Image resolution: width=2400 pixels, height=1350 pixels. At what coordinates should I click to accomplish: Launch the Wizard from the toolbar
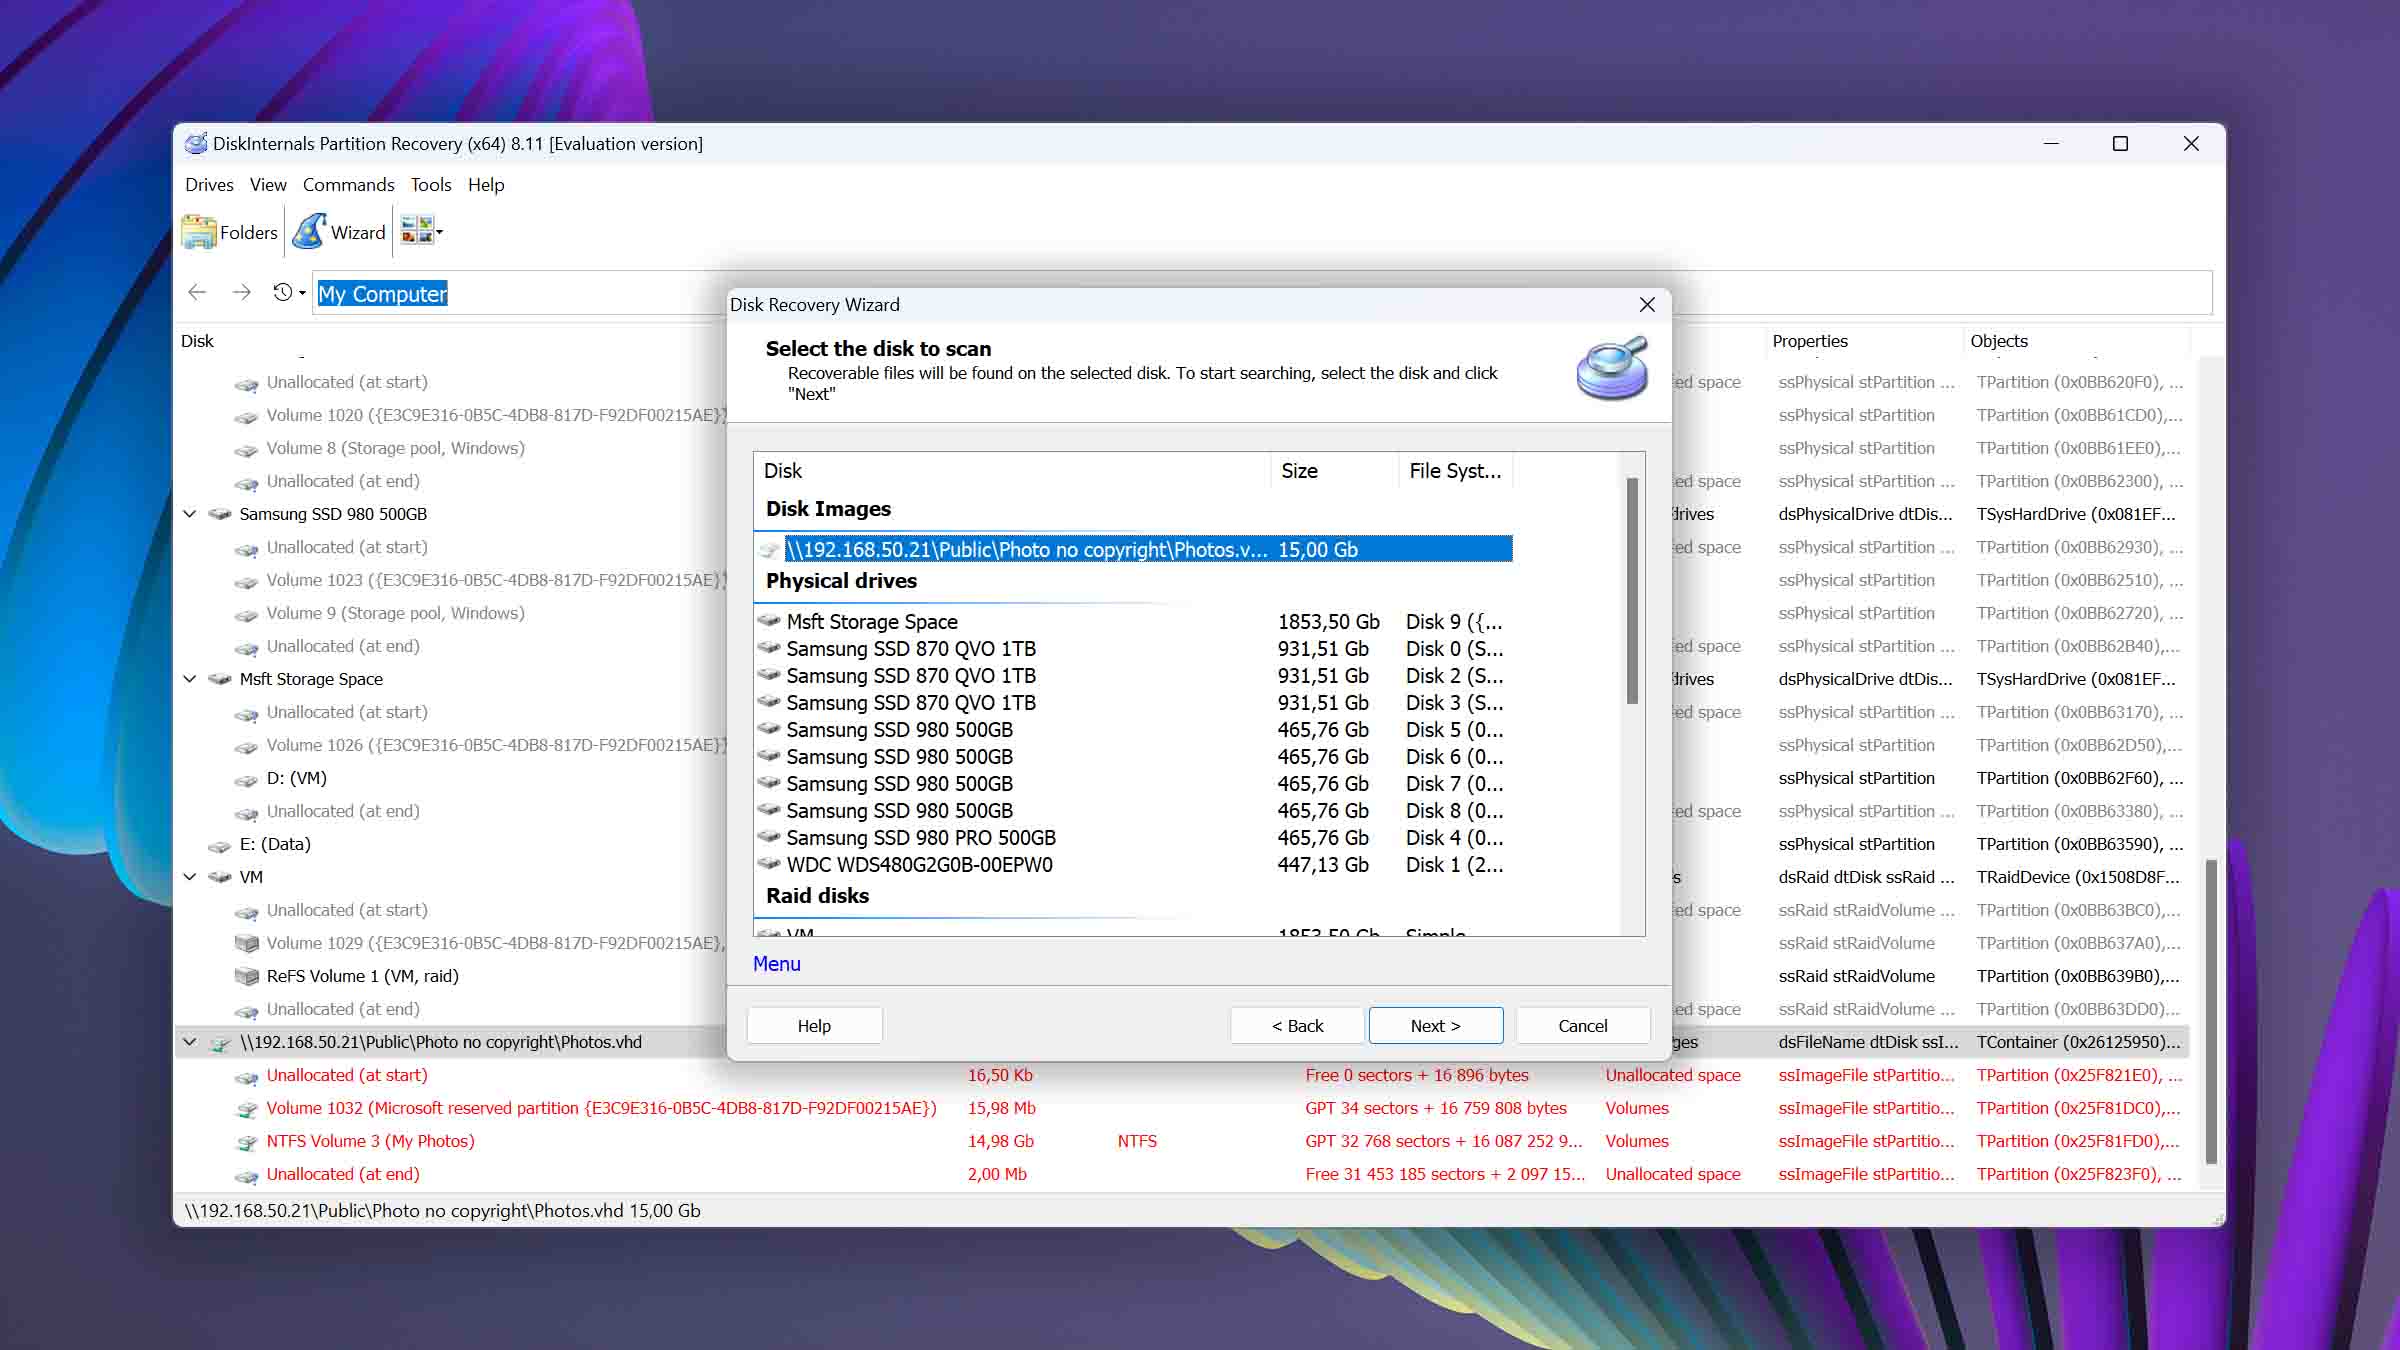pos(339,232)
